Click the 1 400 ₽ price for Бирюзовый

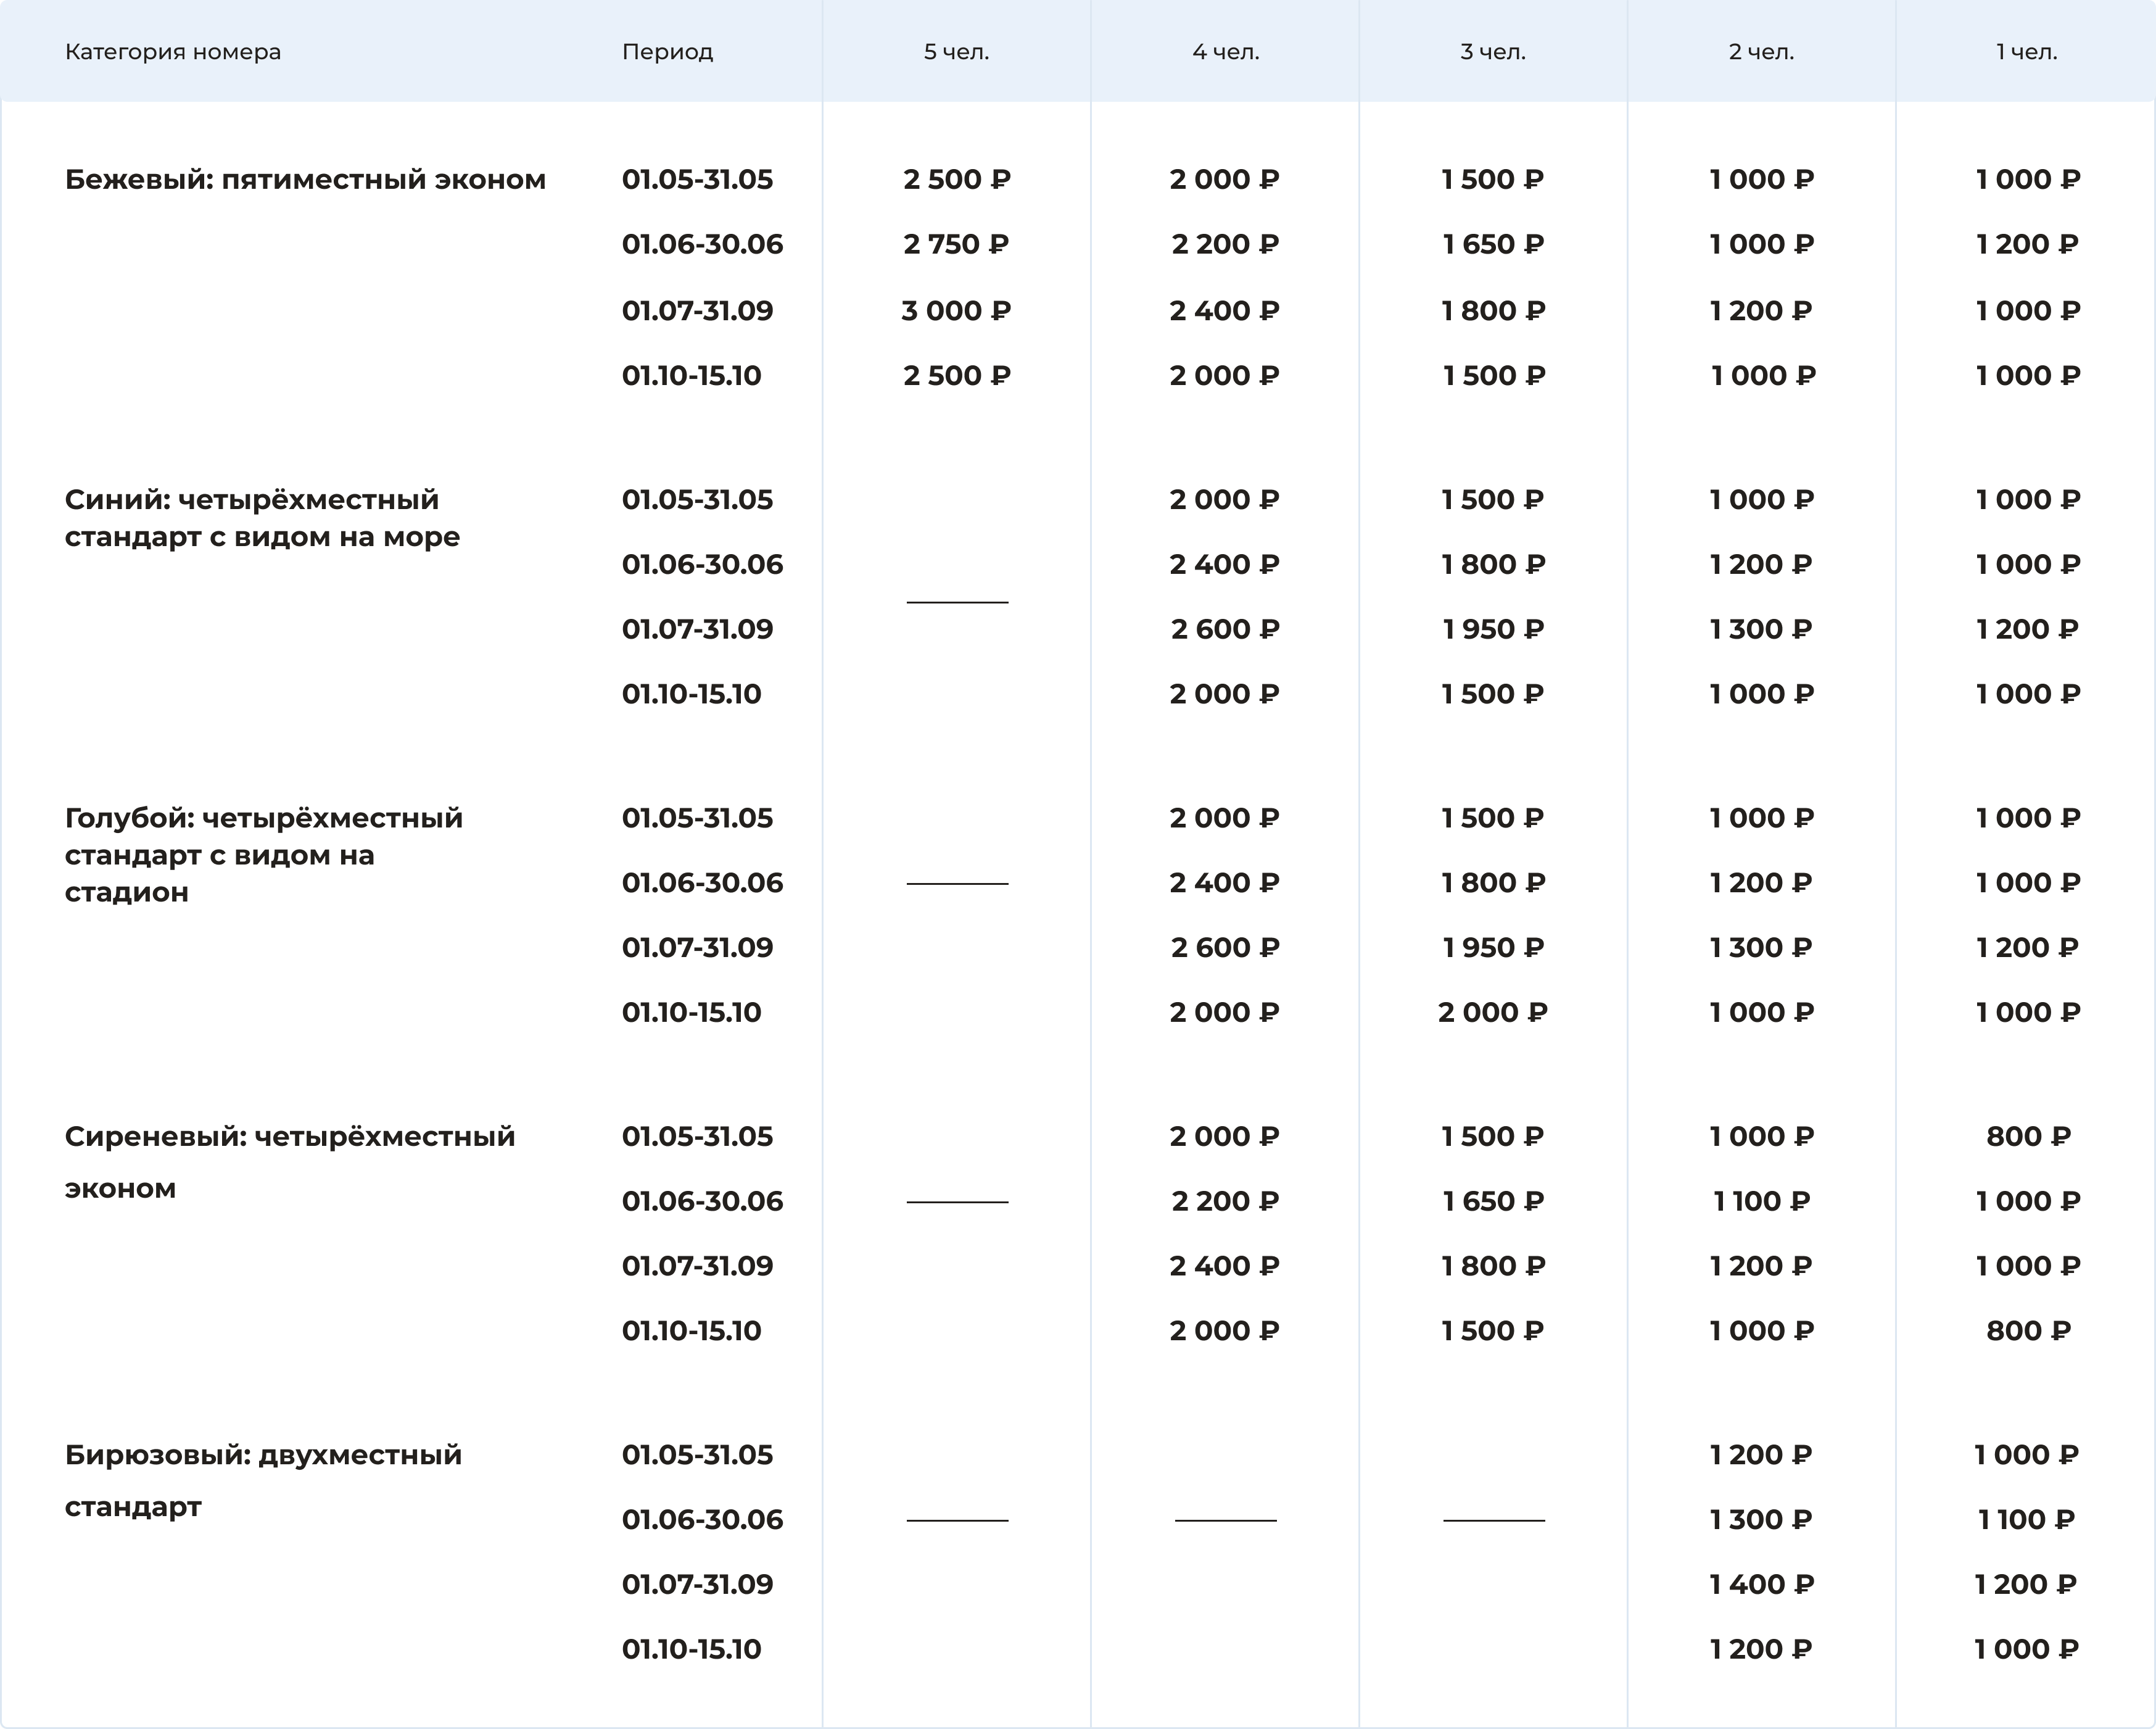(x=1761, y=1585)
